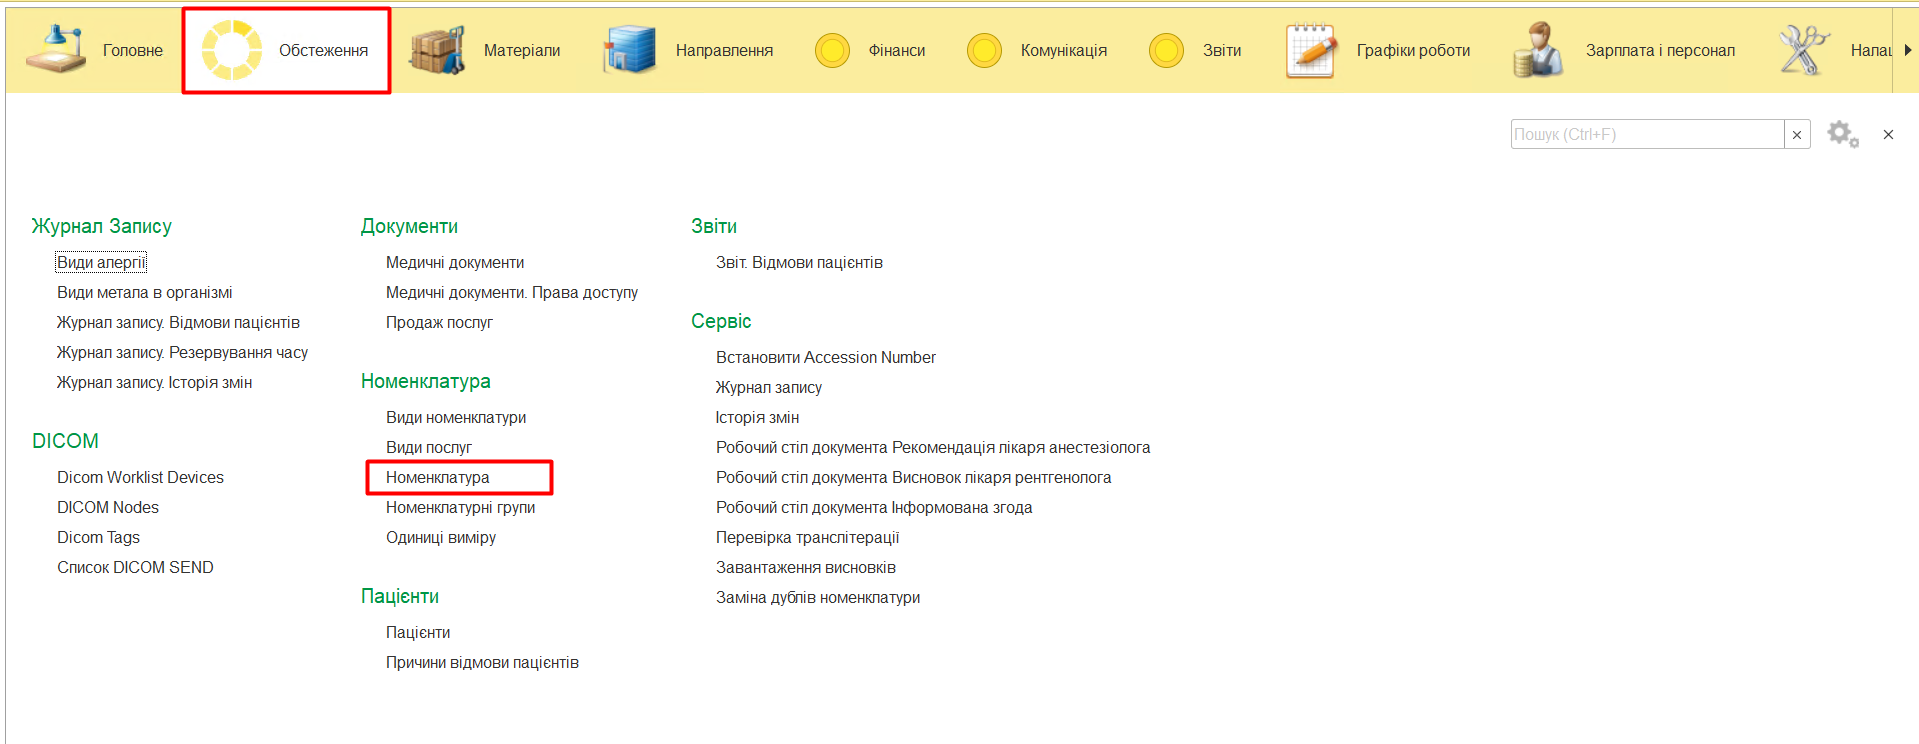Click the boxes icon for Матеріали
This screenshot has height=744, width=1919.
click(437, 50)
